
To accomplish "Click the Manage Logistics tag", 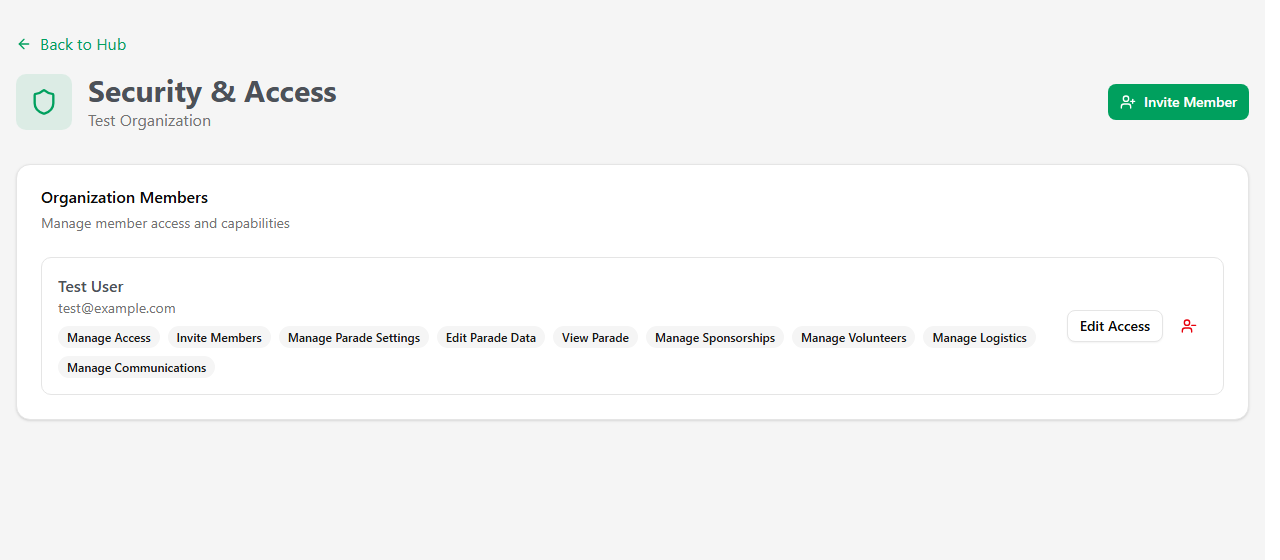I will (980, 338).
